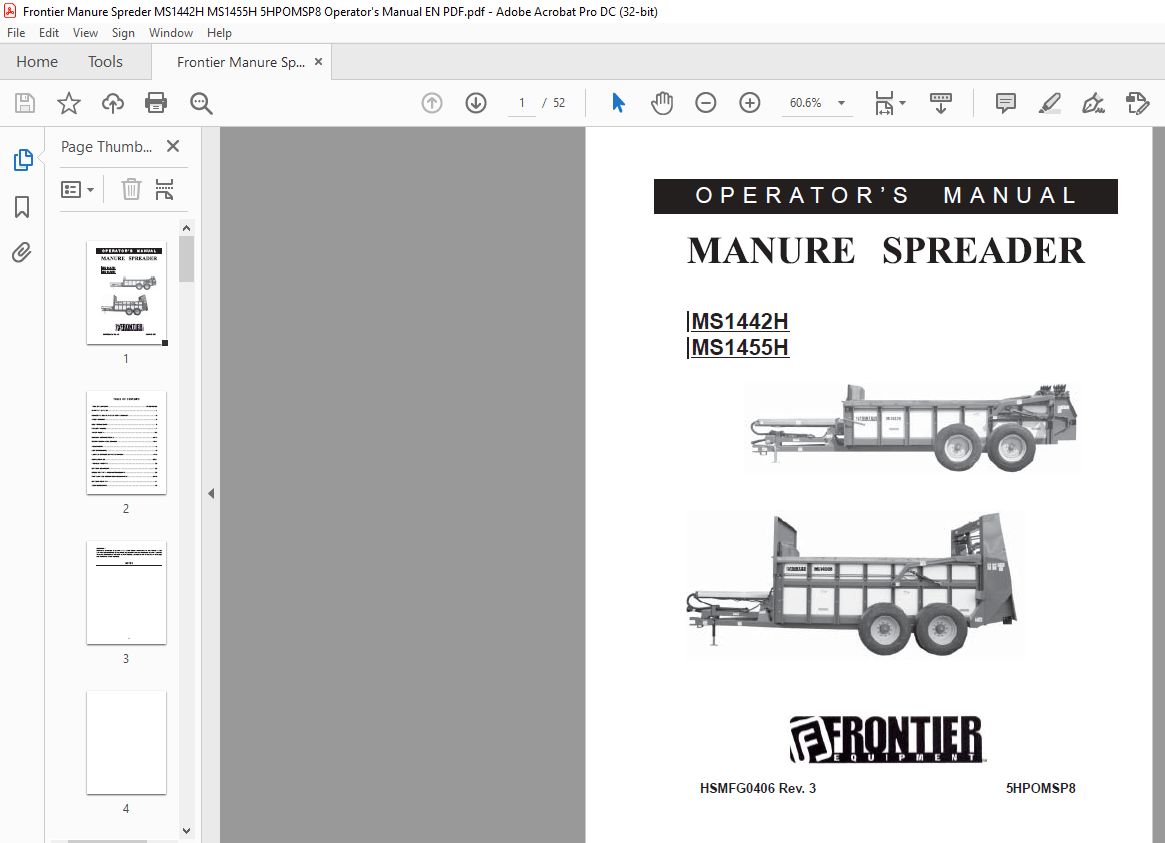Go to previous page arrow
Screen dimensions: 1165x843
click(432, 102)
